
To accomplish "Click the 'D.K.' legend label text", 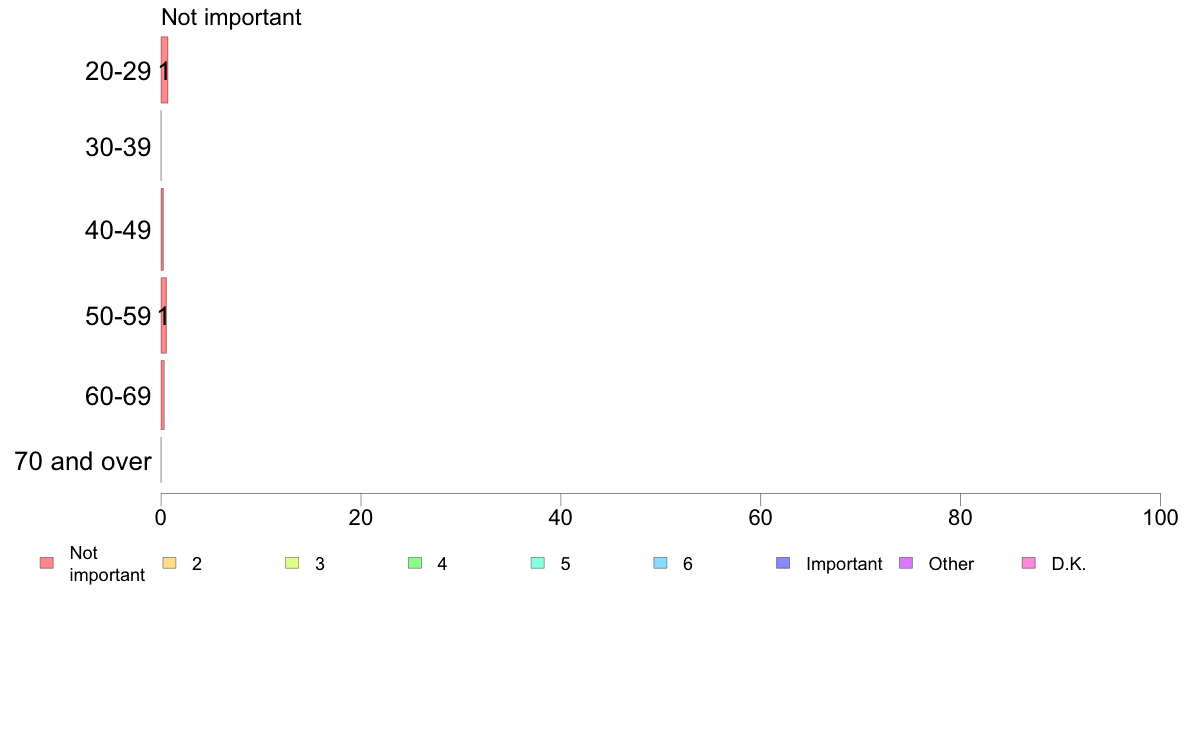I will pos(1068,564).
